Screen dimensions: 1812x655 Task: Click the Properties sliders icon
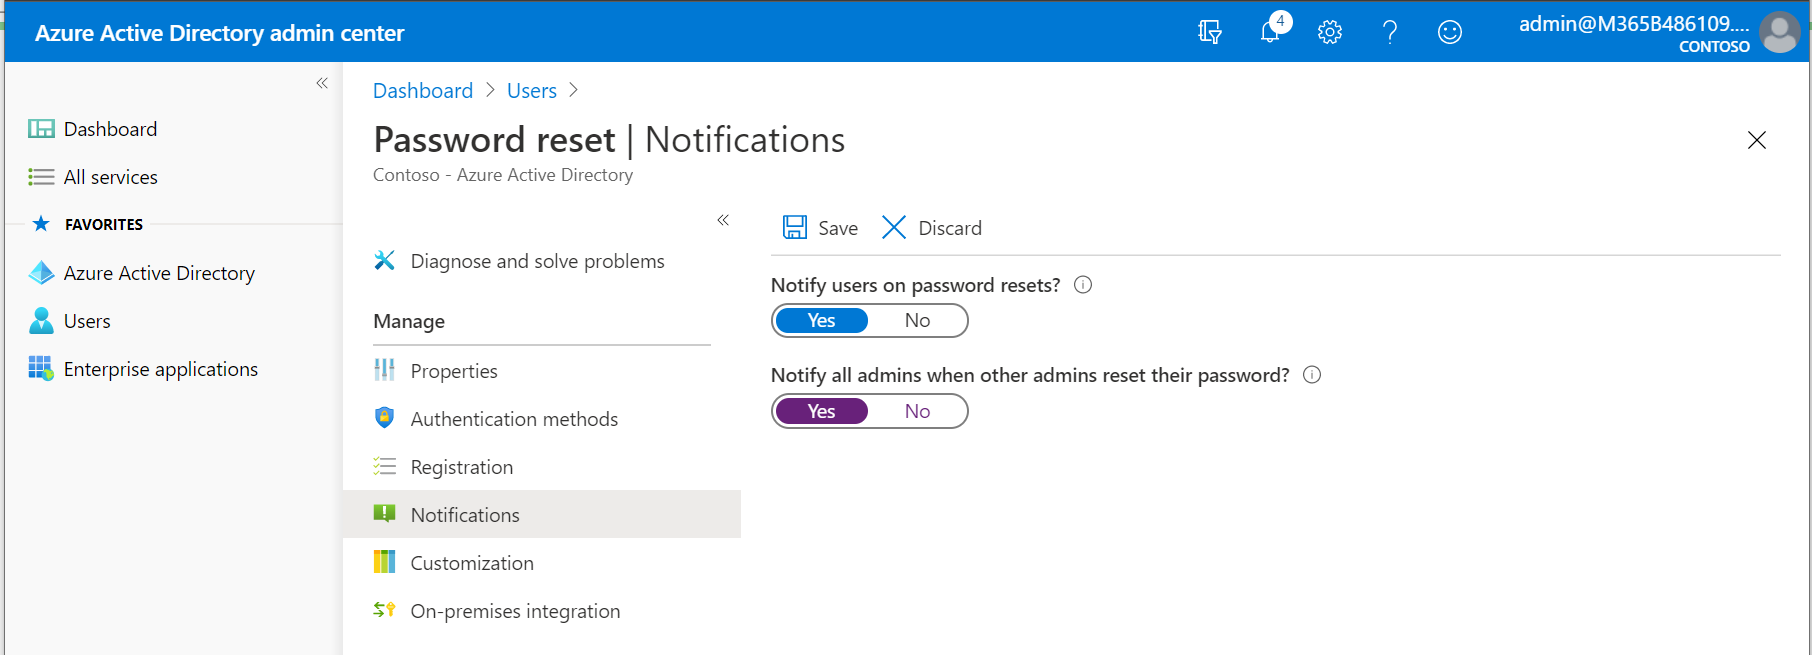click(x=384, y=370)
